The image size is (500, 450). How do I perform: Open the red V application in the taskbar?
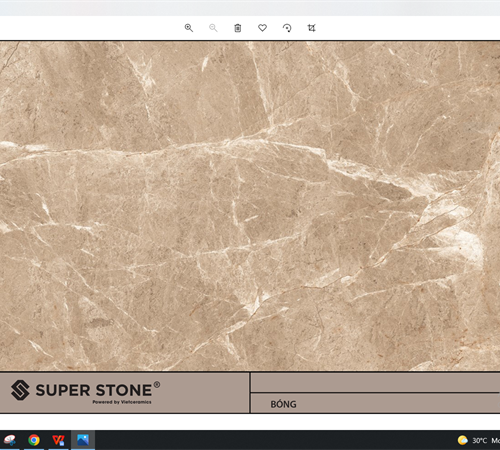coord(58,440)
